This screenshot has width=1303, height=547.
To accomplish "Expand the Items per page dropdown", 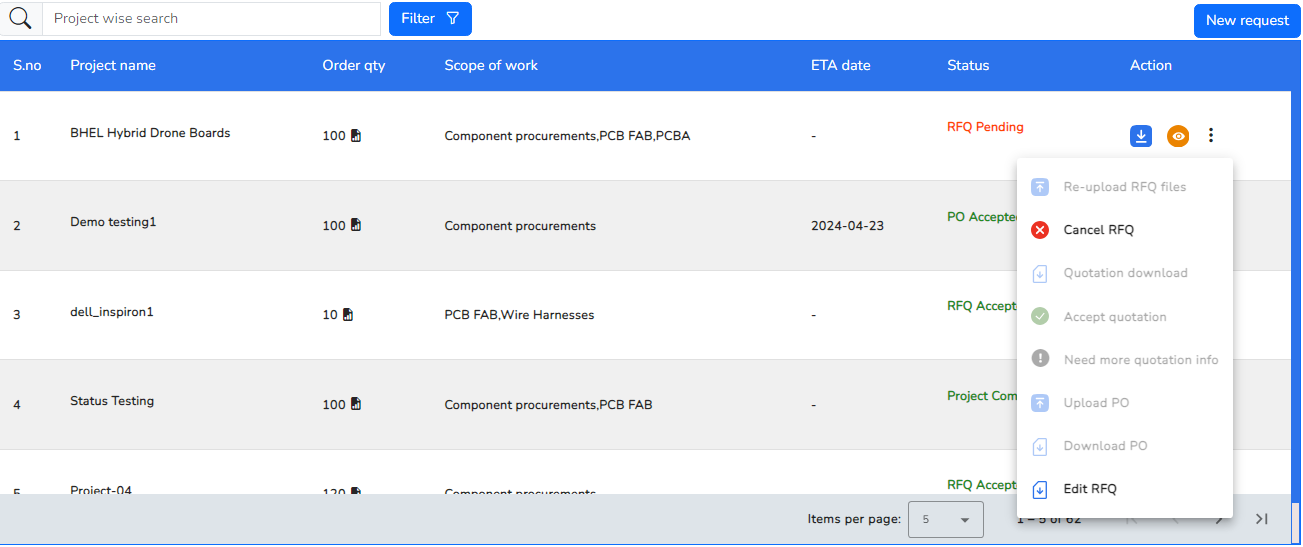I will [x=945, y=520].
